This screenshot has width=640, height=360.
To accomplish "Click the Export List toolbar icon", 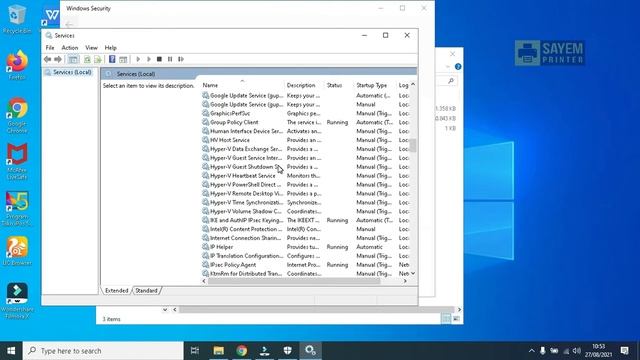I will coord(98,59).
